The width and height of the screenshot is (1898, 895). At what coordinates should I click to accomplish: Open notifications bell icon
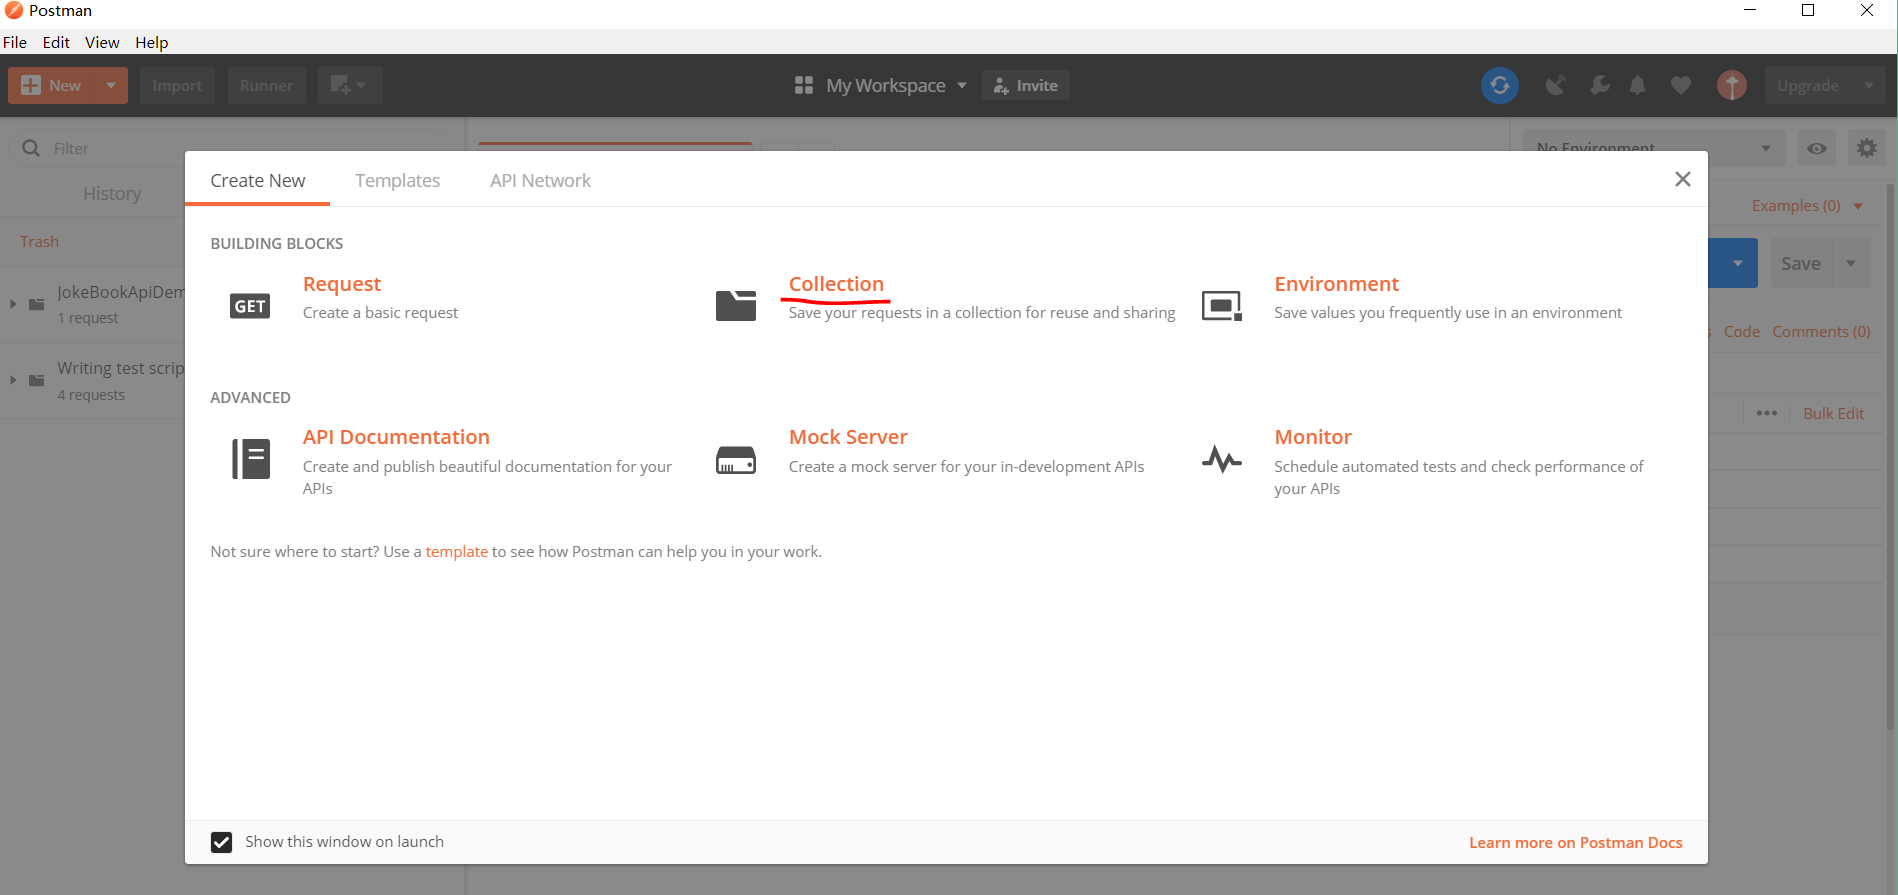pos(1637,86)
